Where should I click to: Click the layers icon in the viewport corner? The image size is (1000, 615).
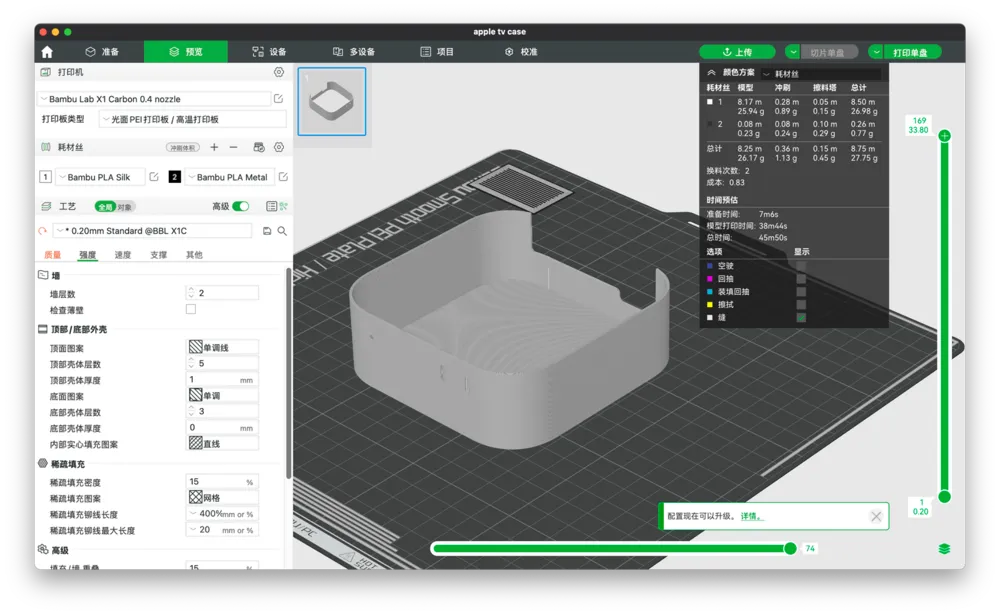tap(945, 549)
